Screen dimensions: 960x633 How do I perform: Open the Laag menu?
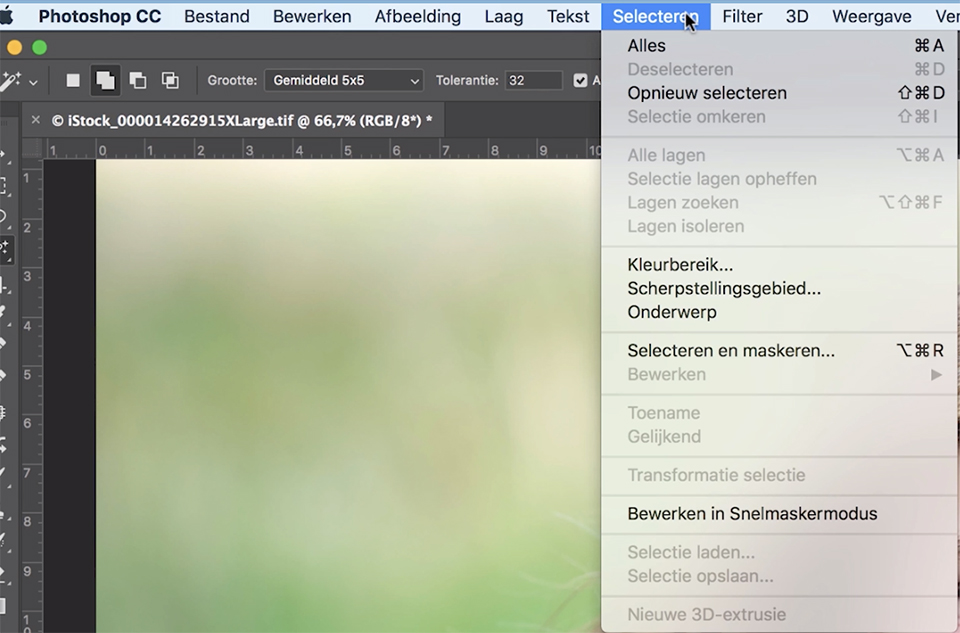coord(504,16)
